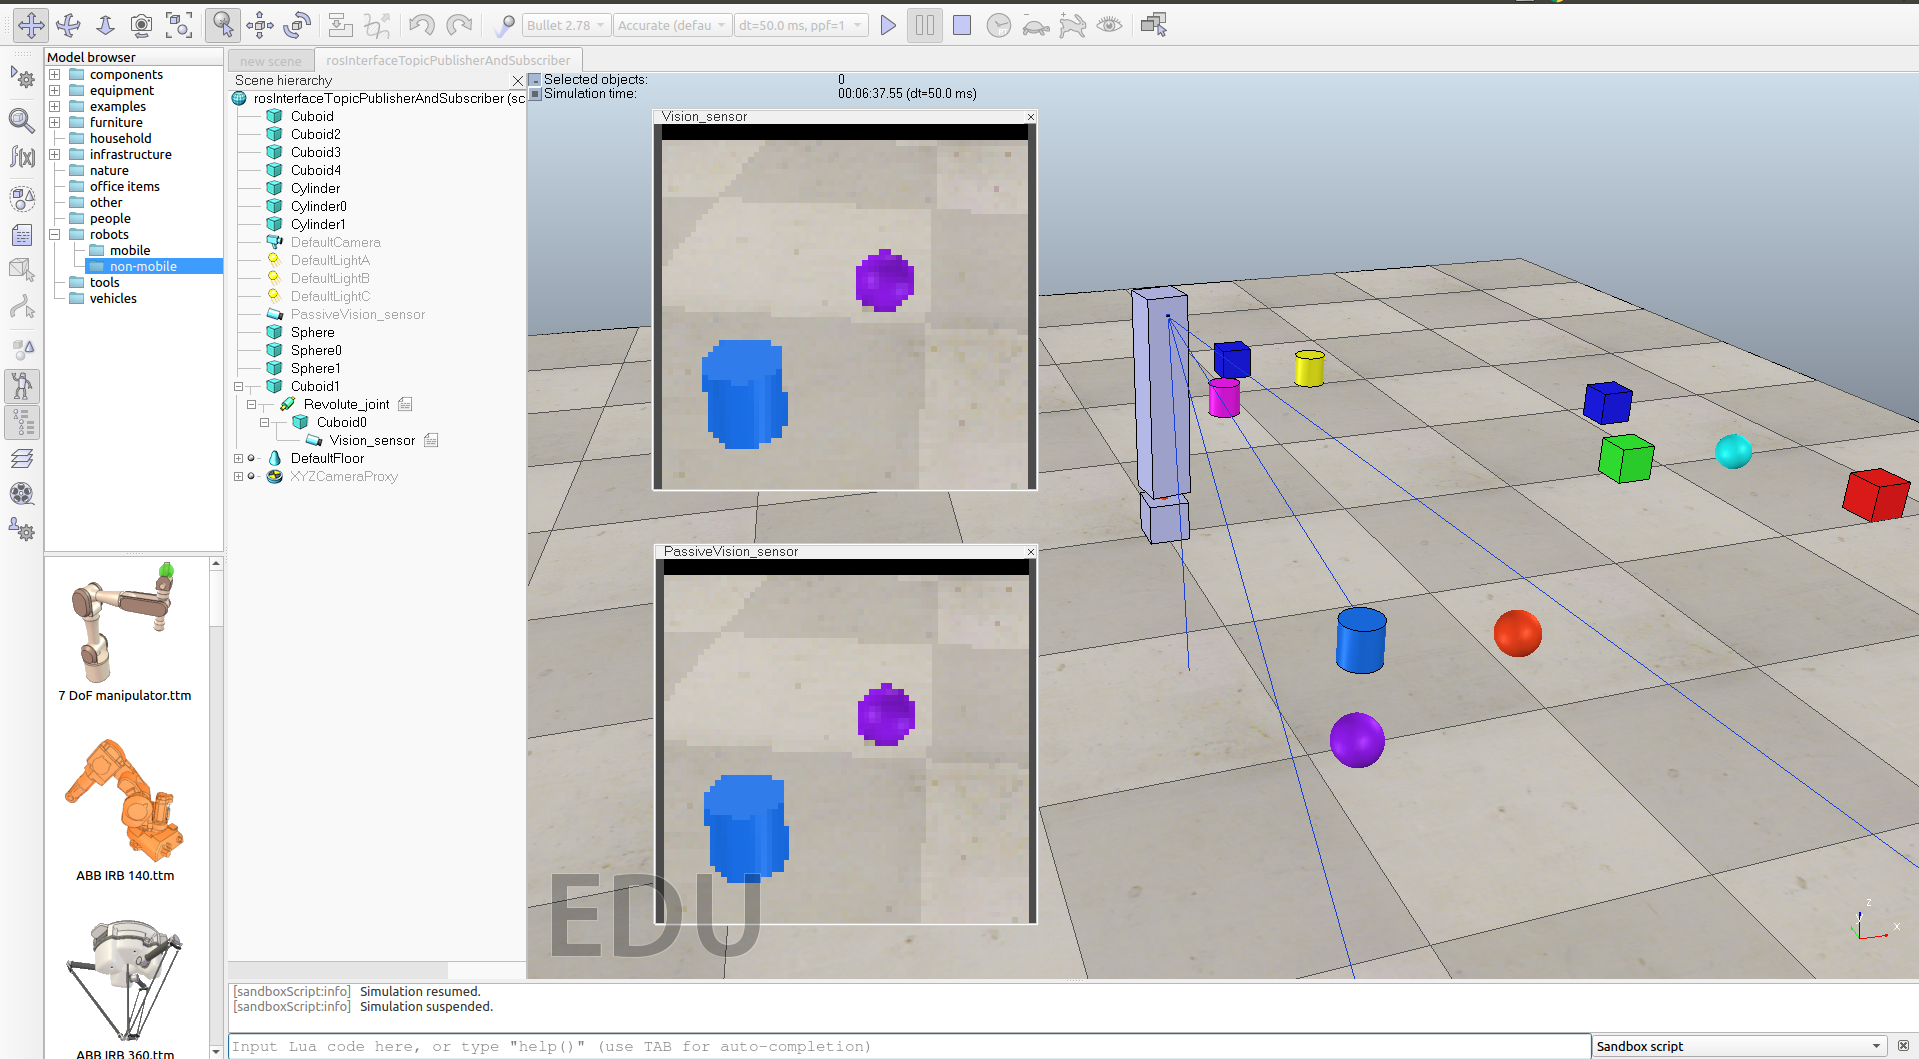Open user settings icon in sidebar
Image resolution: width=1919 pixels, height=1059 pixels.
pos(22,529)
